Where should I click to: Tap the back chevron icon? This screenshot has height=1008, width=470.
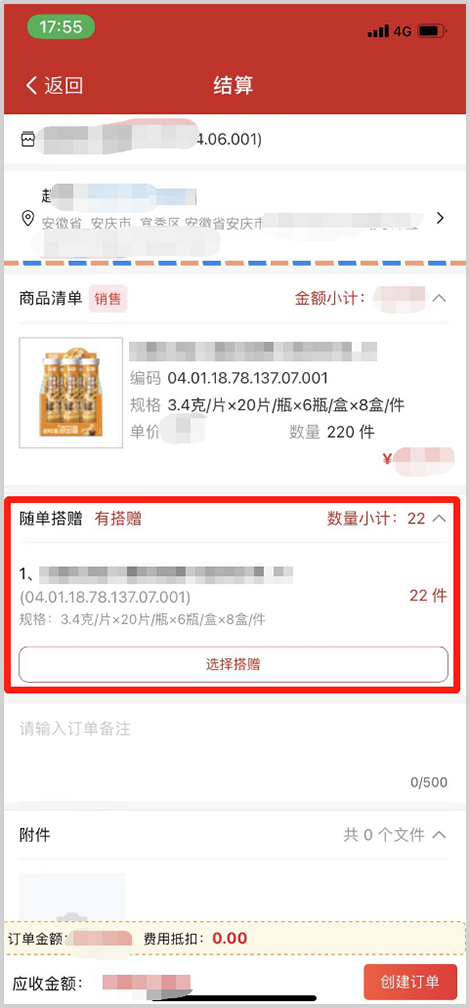(x=32, y=86)
